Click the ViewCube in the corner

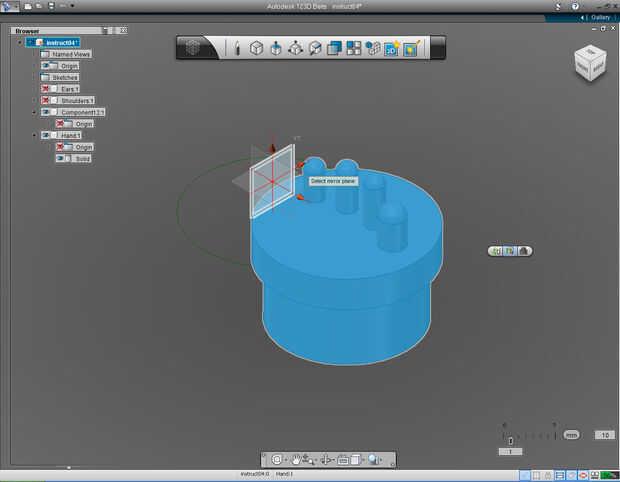590,63
